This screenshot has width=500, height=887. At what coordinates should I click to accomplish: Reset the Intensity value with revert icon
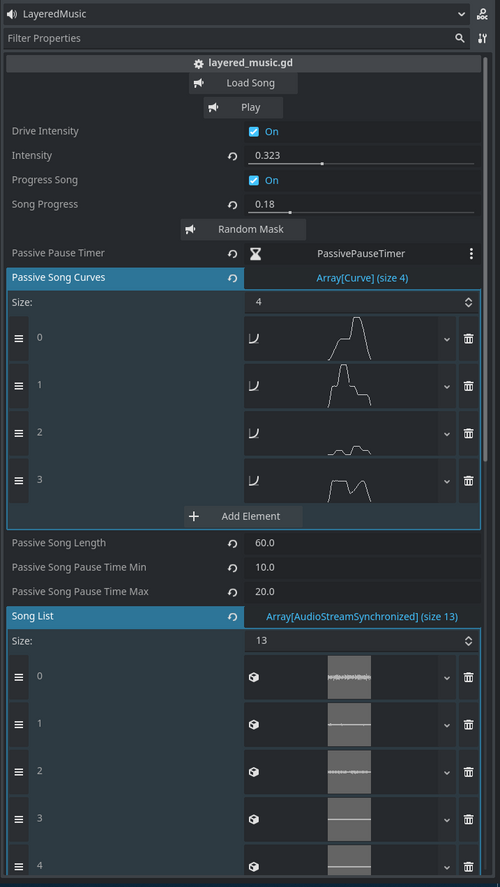[232, 156]
